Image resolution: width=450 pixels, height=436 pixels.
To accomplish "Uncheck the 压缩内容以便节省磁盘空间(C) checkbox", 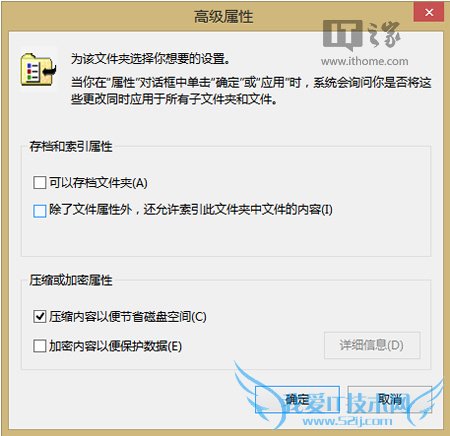I will (x=40, y=316).
